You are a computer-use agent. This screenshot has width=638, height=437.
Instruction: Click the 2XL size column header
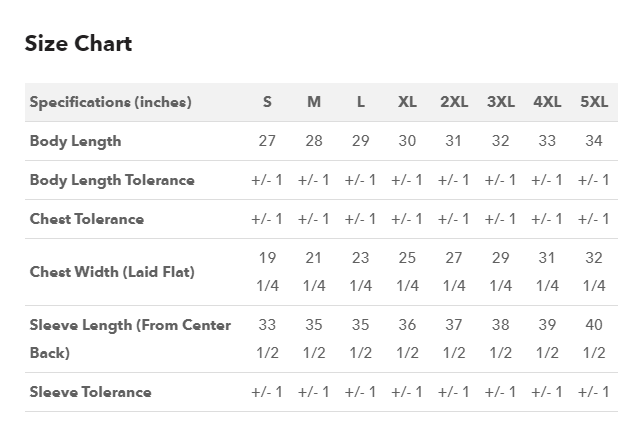point(454,102)
